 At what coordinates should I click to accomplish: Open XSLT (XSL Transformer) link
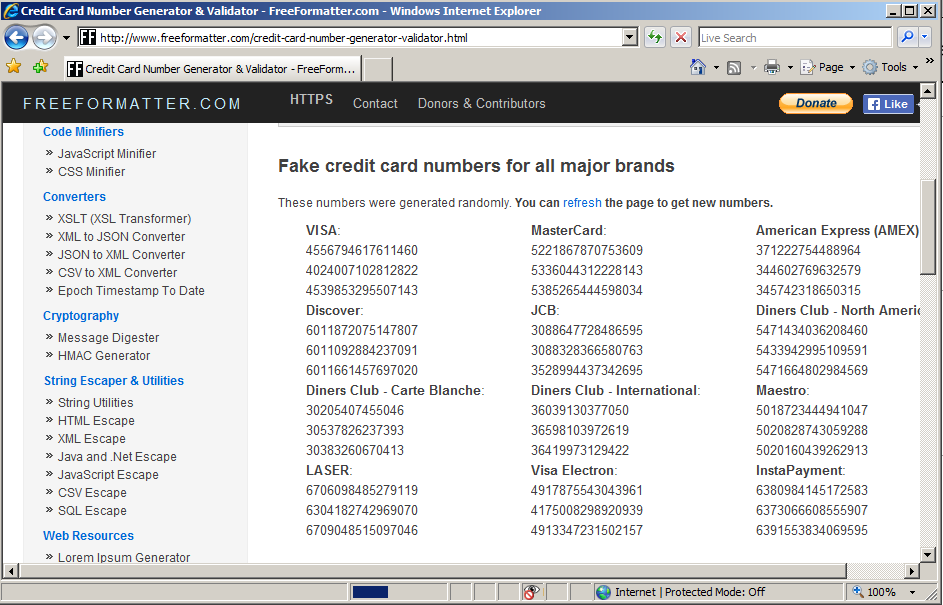click(x=124, y=218)
